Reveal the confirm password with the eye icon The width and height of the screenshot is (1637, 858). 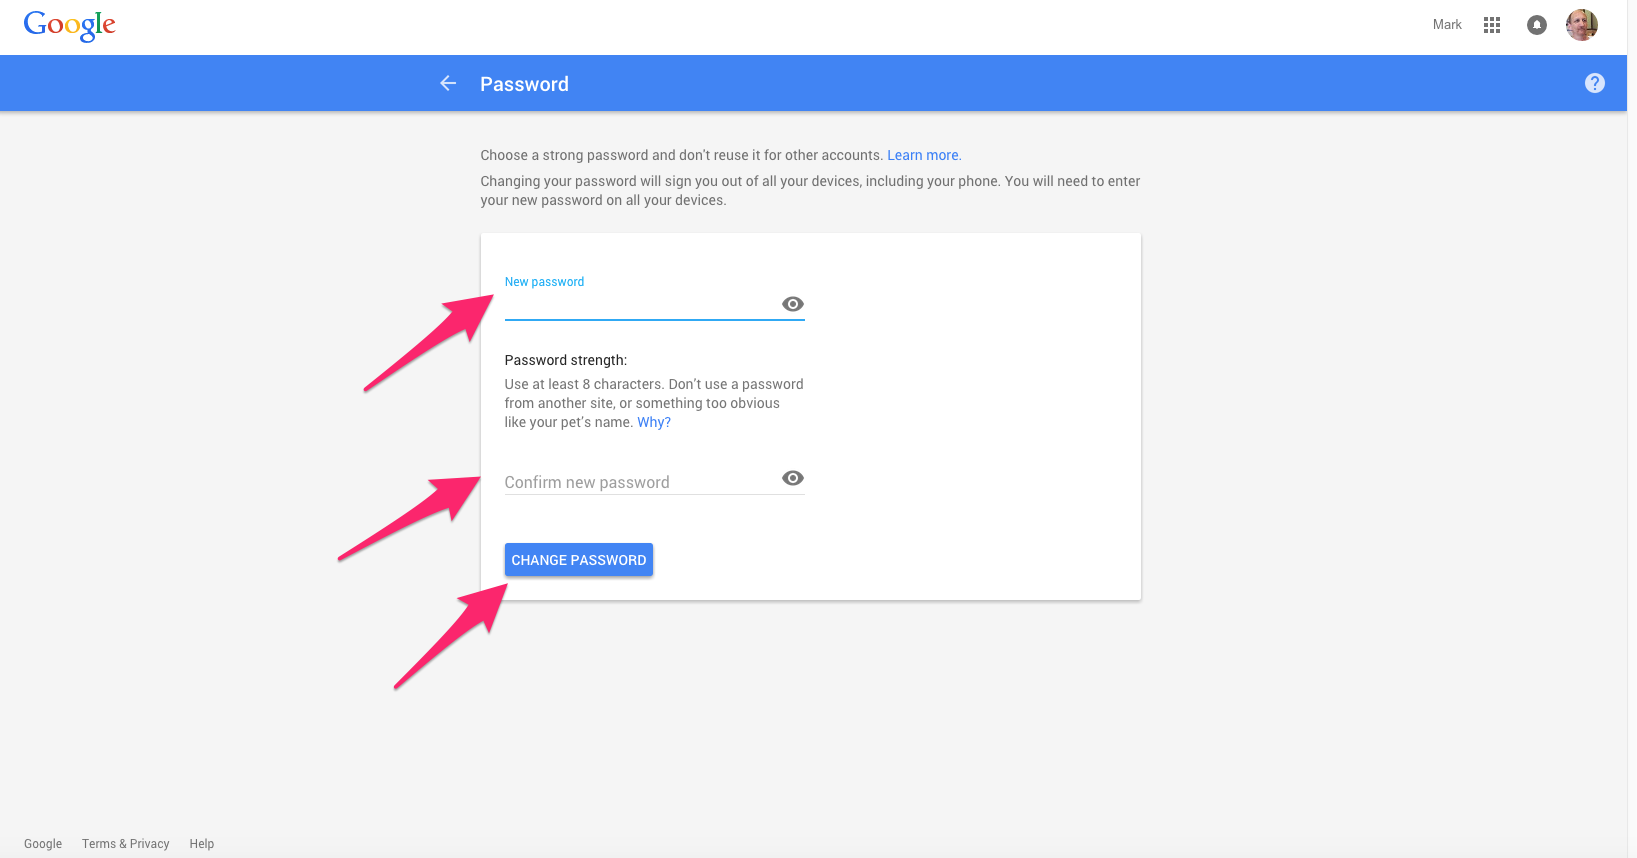pos(792,478)
